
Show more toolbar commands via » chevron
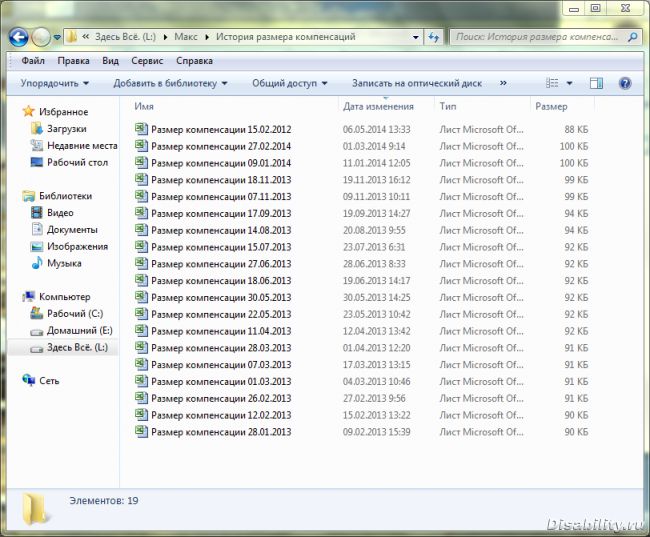pos(503,83)
